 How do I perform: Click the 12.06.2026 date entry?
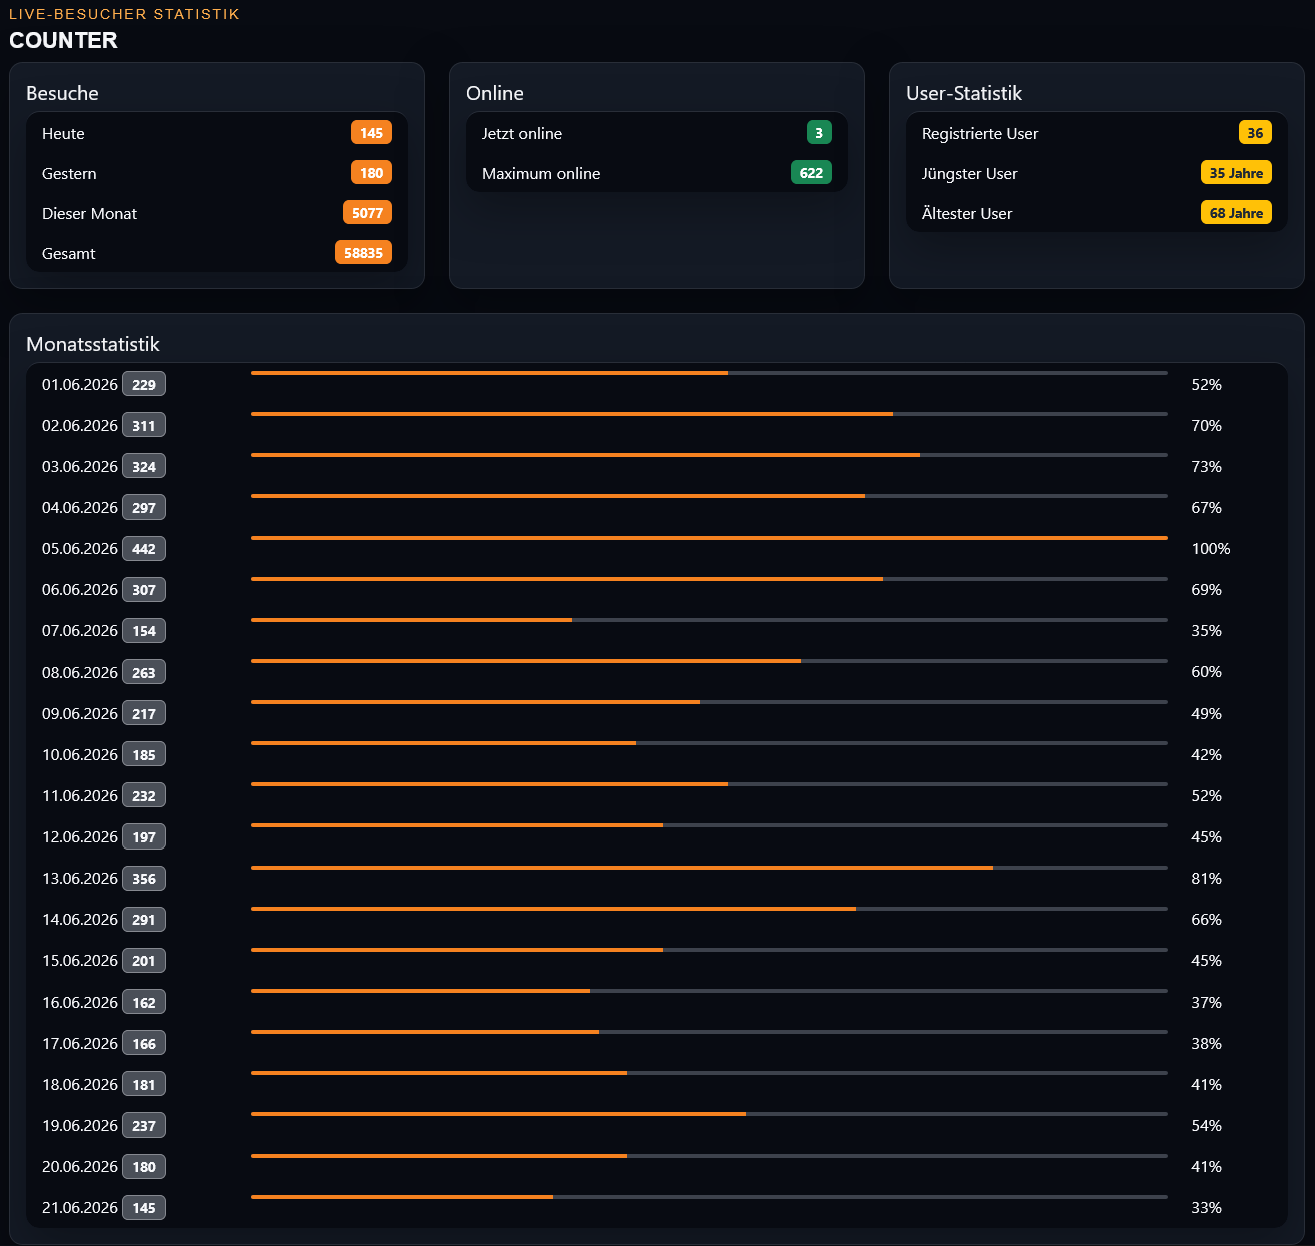tap(80, 837)
